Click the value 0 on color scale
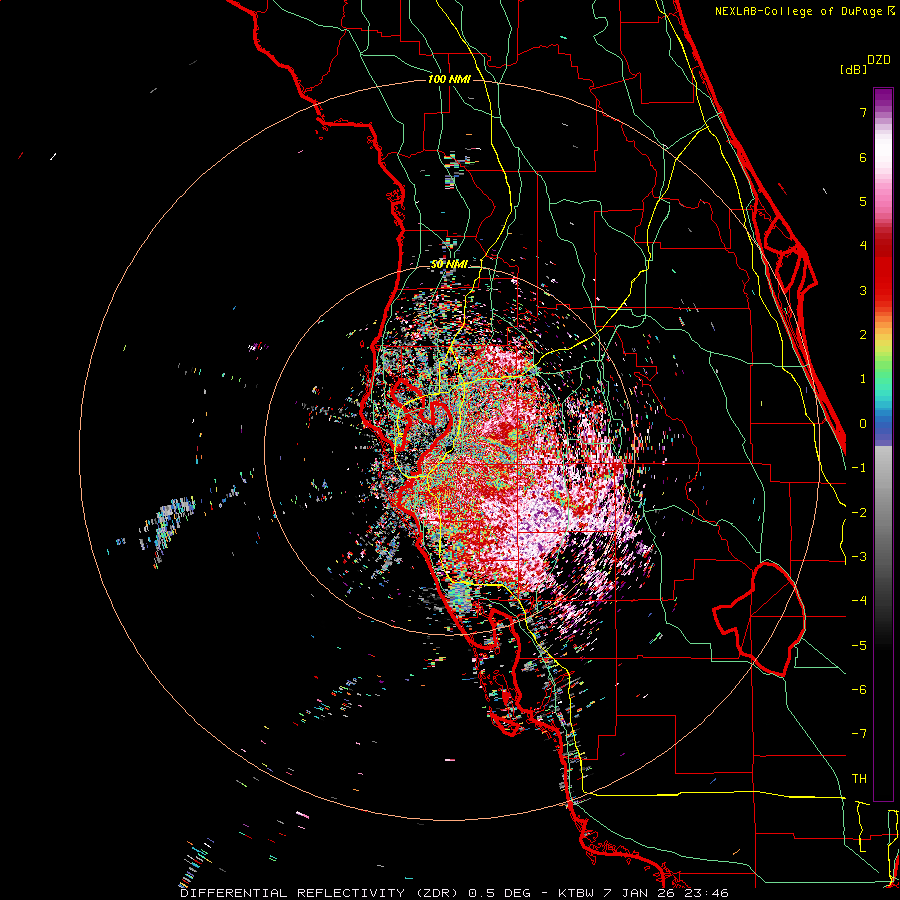Viewport: 900px width, 900px height. (863, 424)
